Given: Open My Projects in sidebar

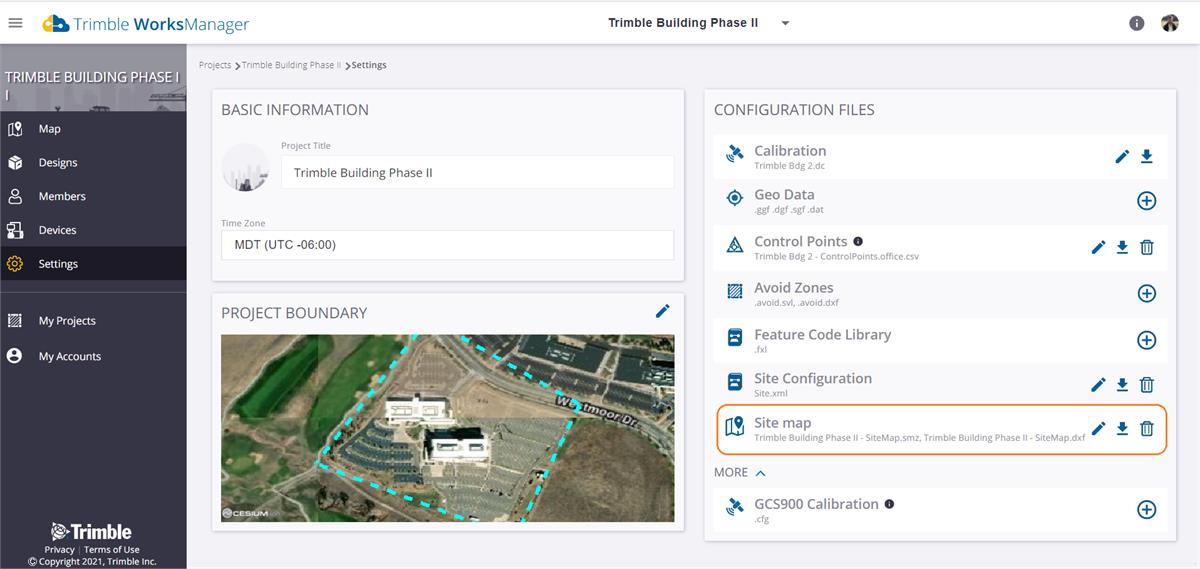Looking at the screenshot, I should coord(93,321).
